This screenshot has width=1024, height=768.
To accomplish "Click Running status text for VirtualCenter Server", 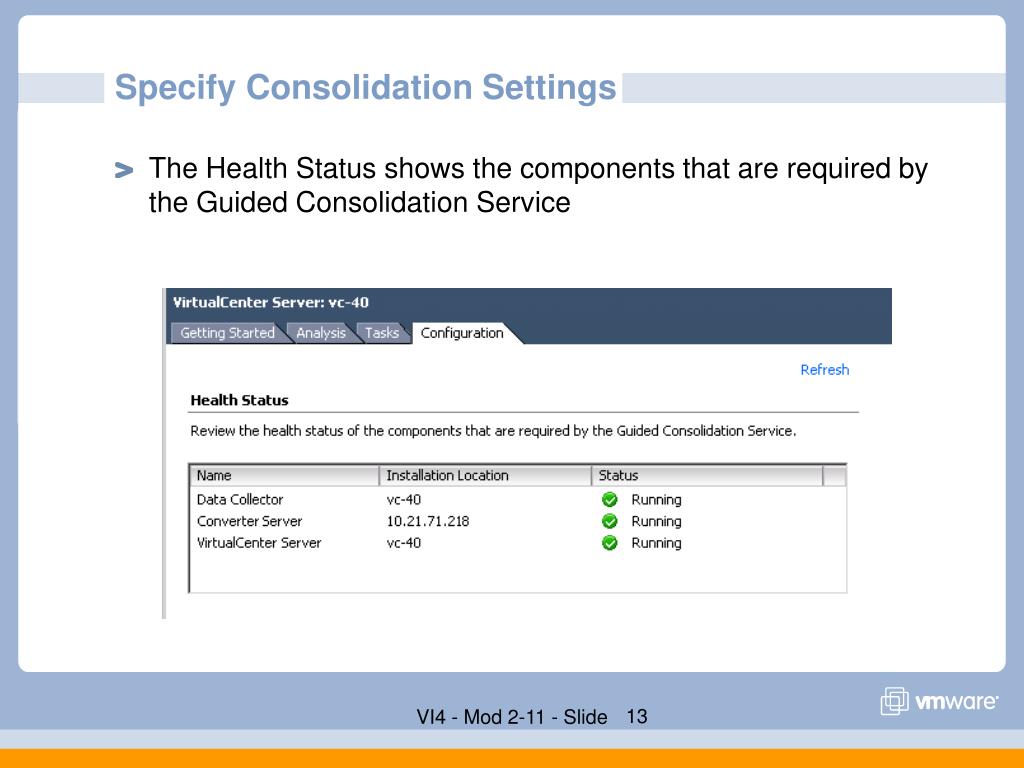I will pos(656,543).
